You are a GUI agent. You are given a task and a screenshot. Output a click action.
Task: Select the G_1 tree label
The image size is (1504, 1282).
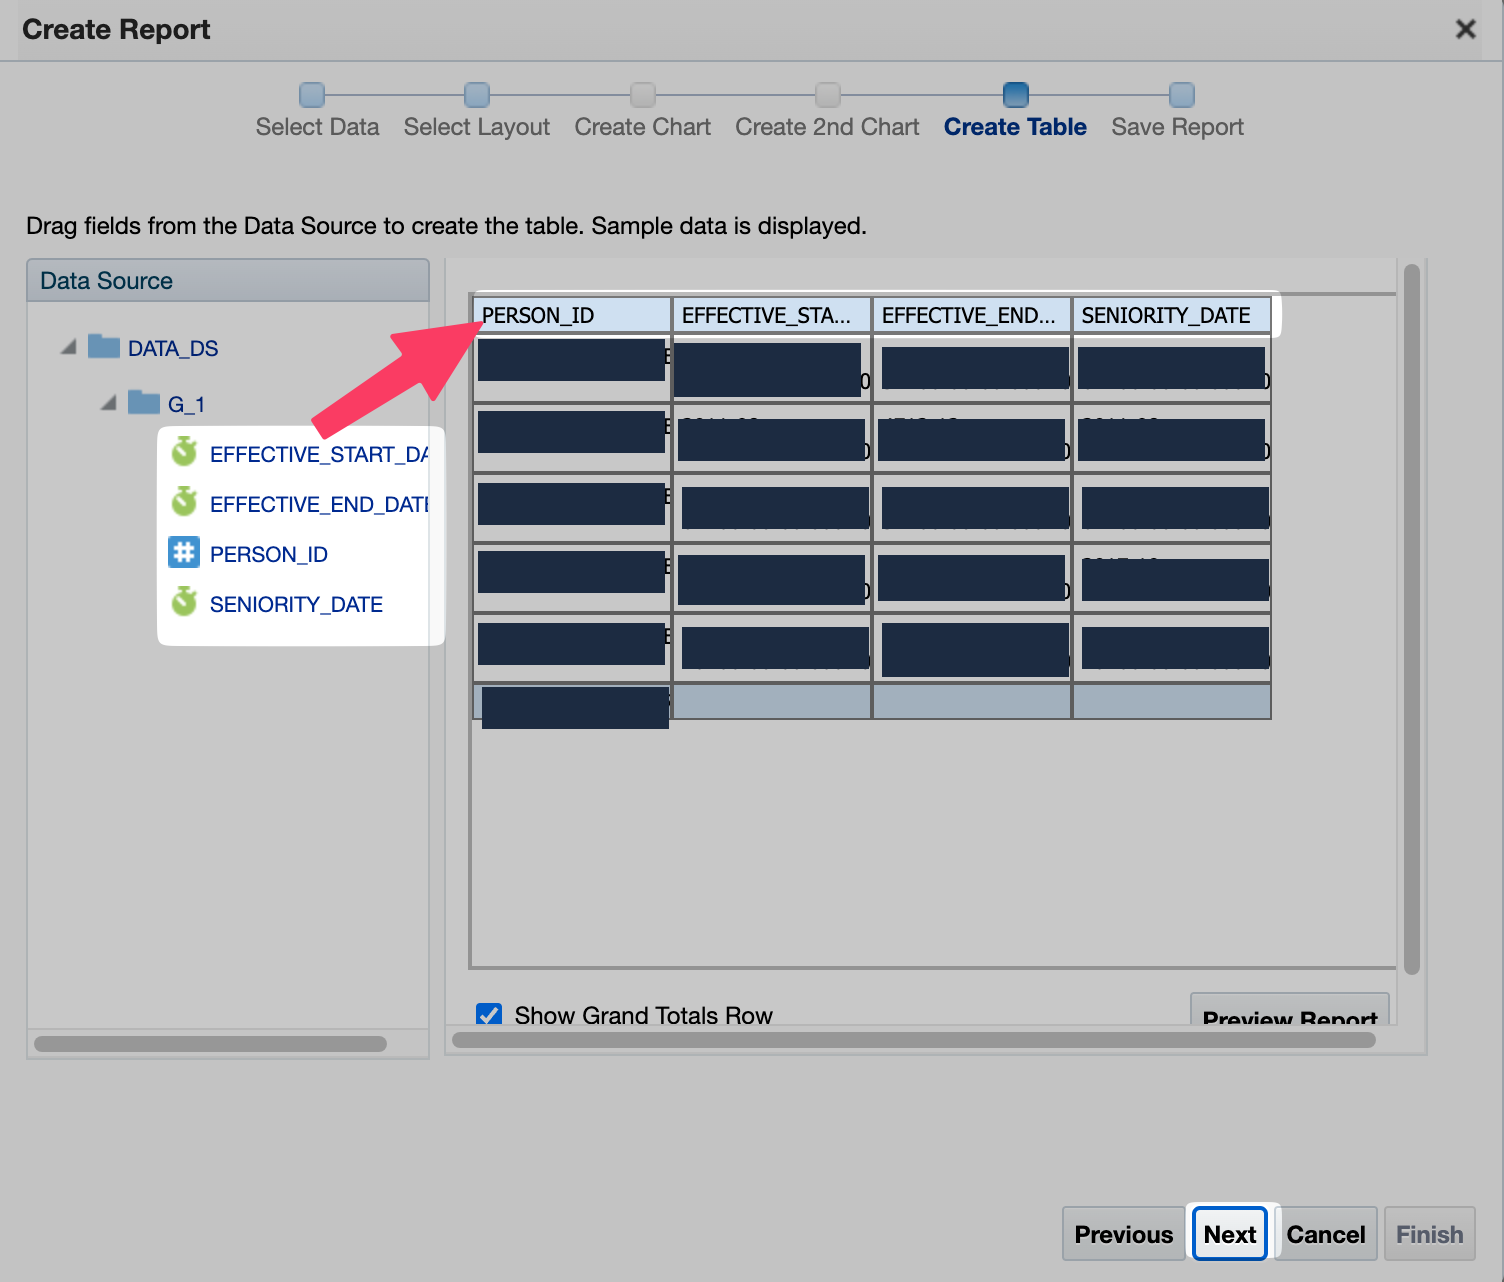pos(186,404)
